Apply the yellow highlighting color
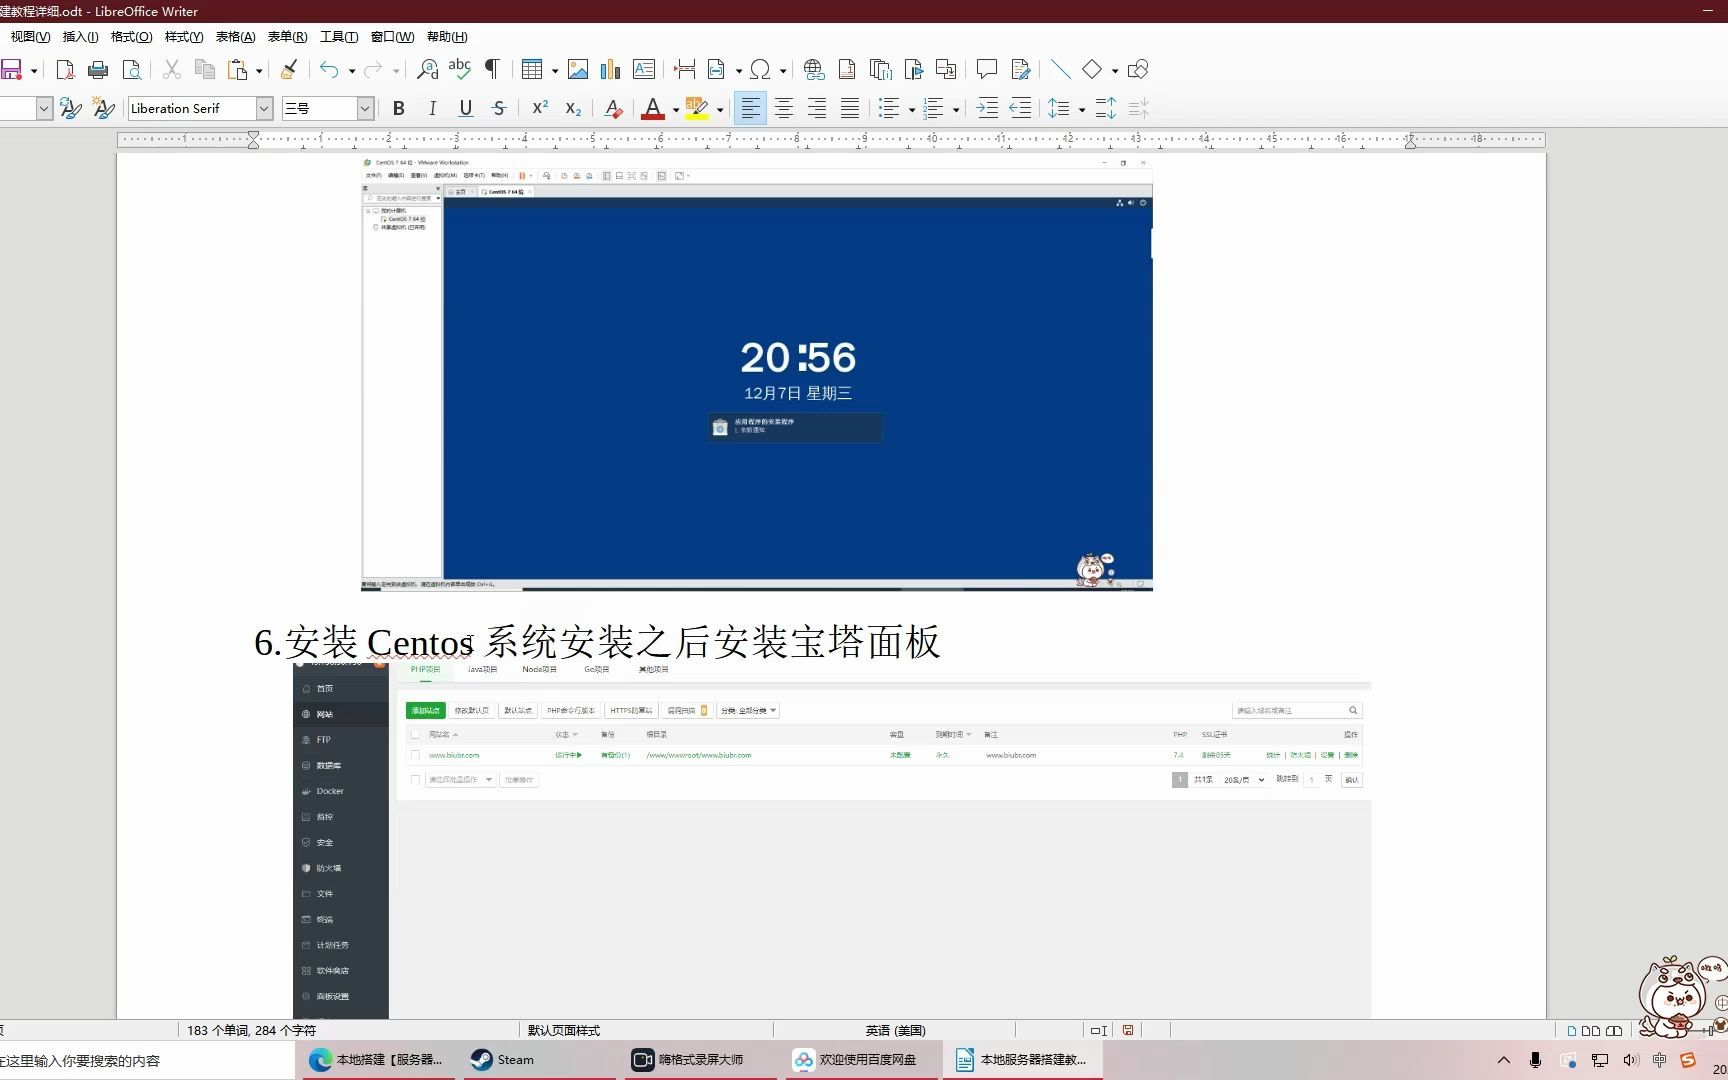The image size is (1728, 1080). click(x=697, y=108)
